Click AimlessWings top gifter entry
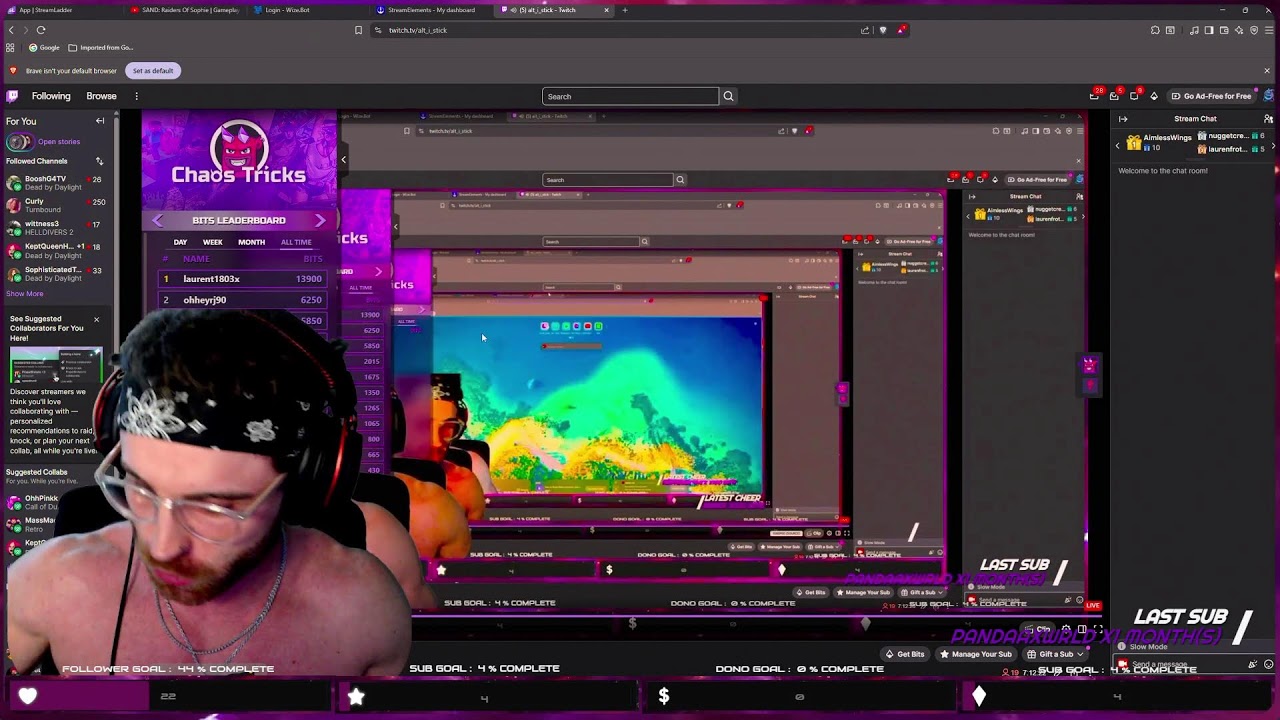 (1160, 143)
